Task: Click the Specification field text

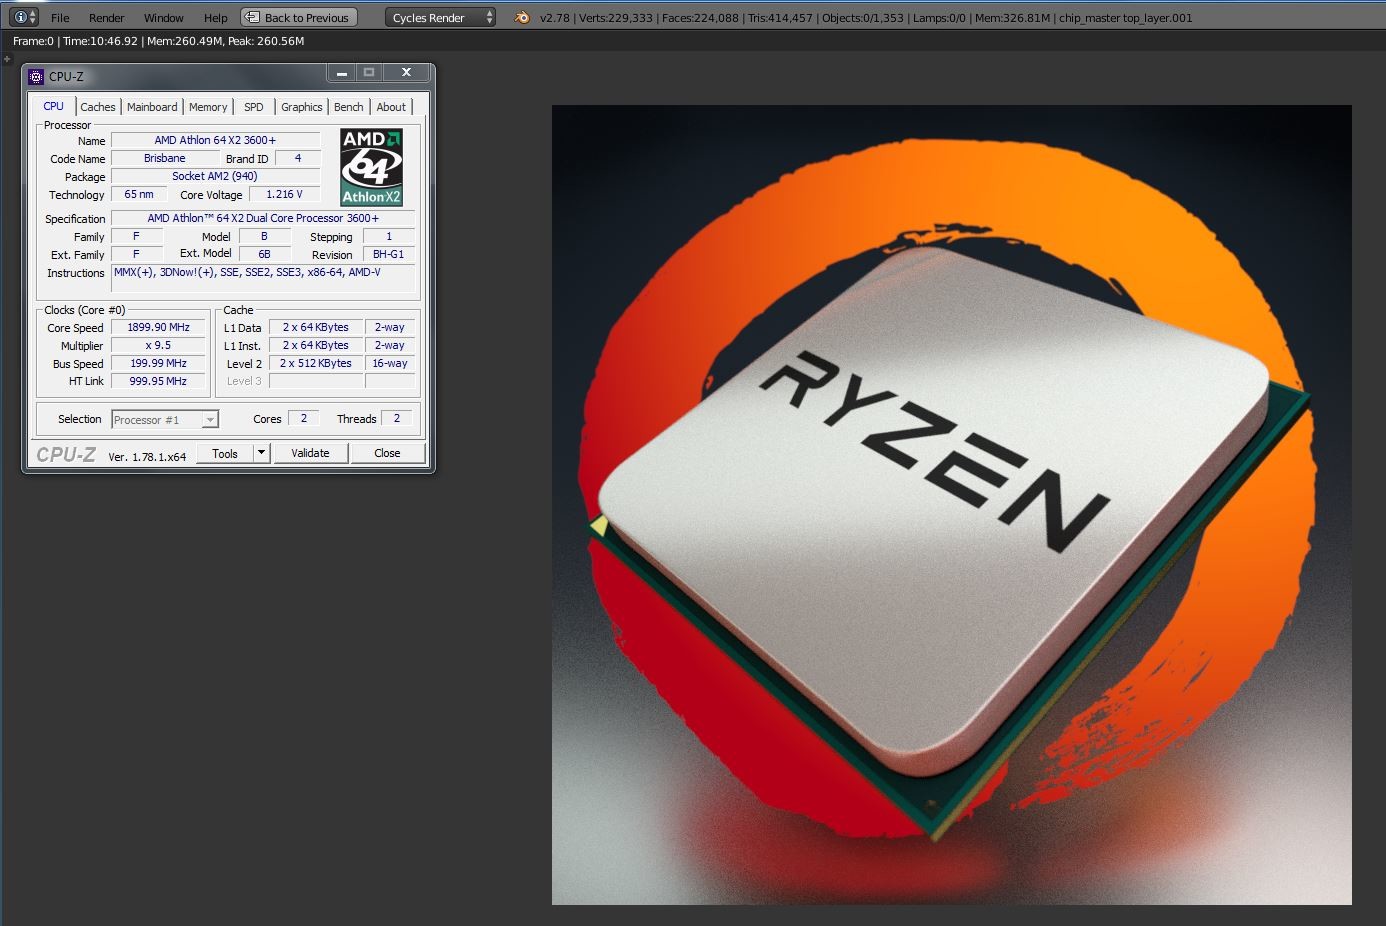Action: click(x=263, y=218)
